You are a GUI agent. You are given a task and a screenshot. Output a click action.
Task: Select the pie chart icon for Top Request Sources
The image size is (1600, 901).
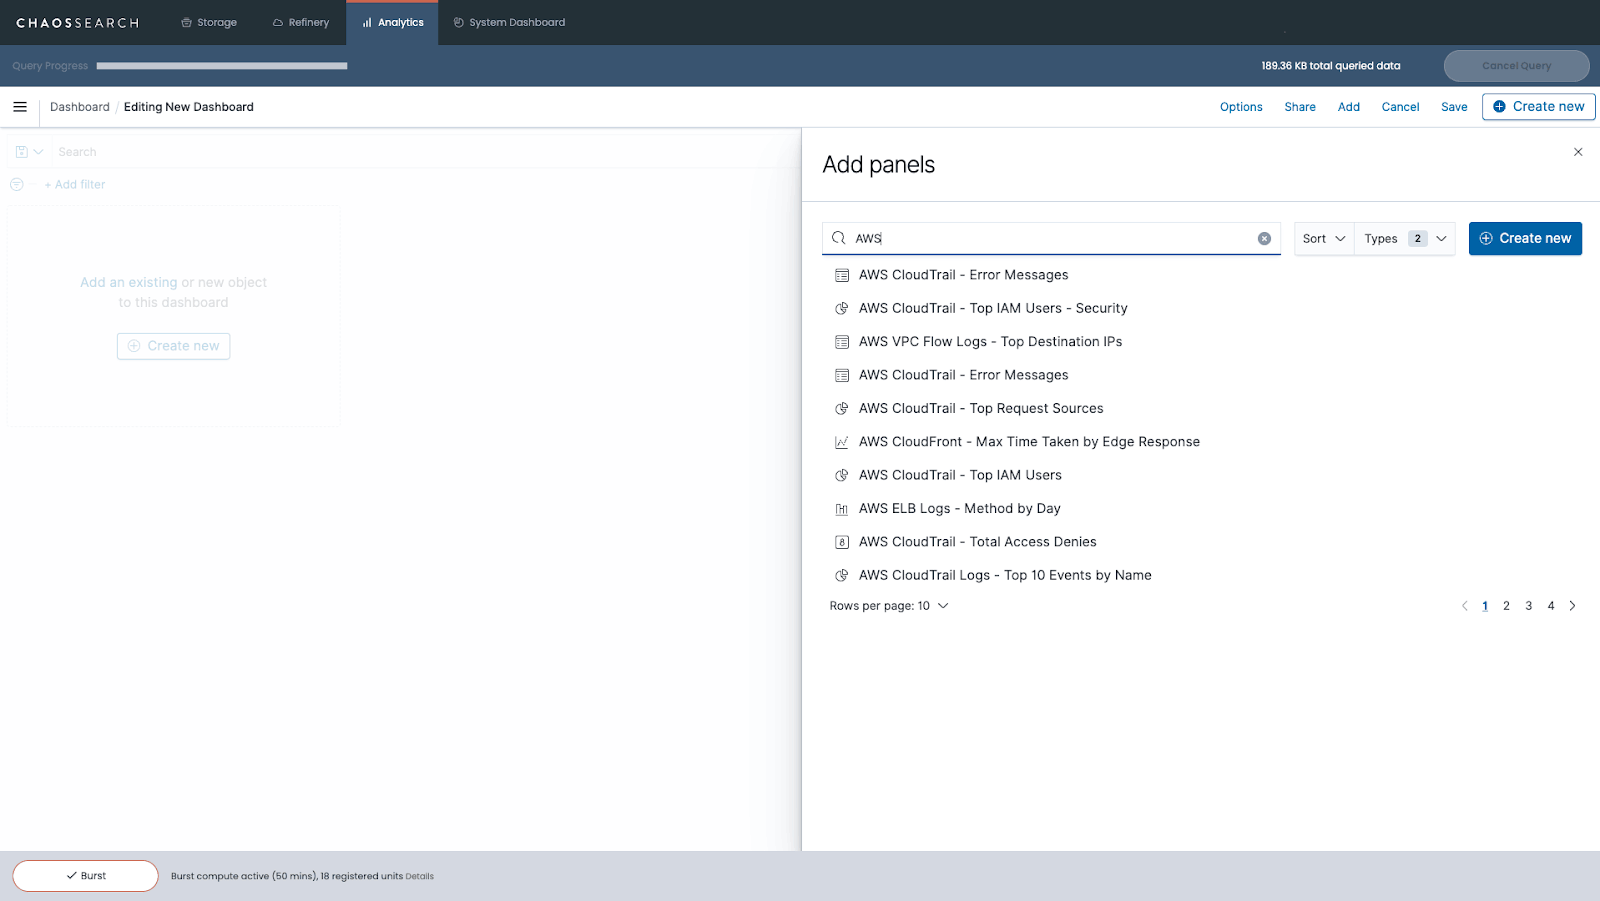point(841,408)
